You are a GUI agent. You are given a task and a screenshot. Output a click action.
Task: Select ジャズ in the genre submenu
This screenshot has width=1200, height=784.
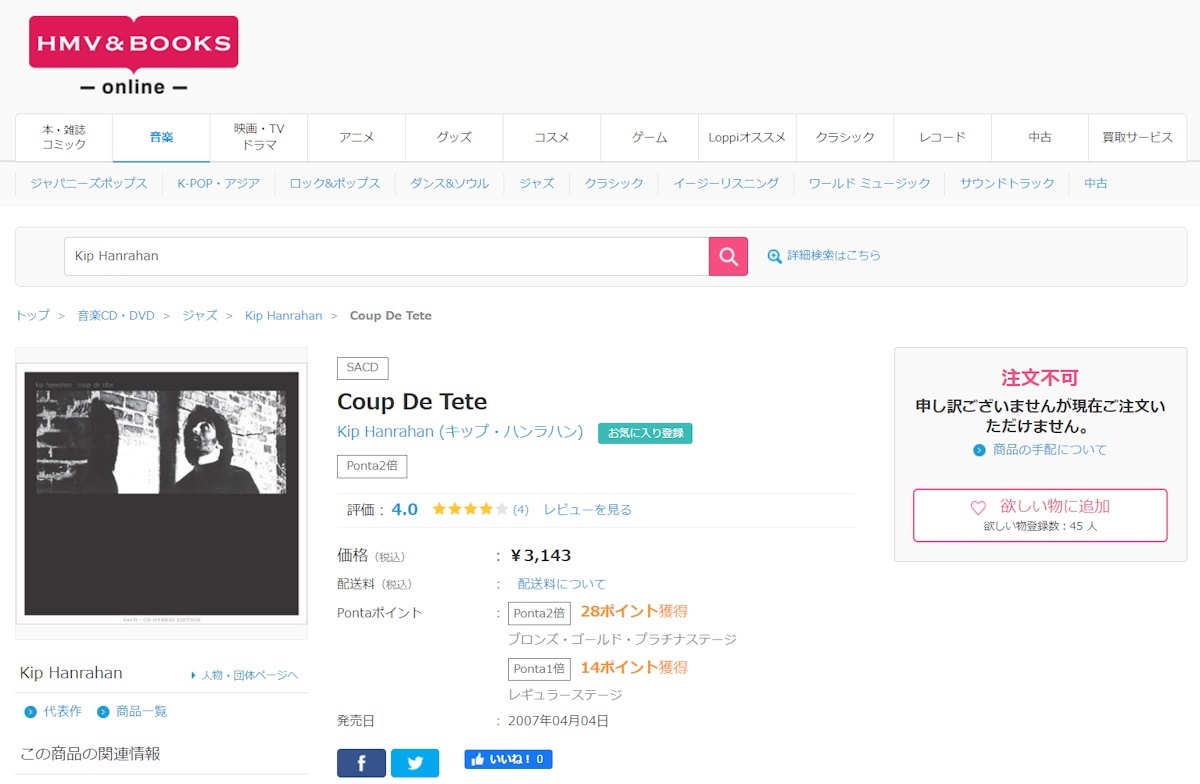(x=536, y=183)
